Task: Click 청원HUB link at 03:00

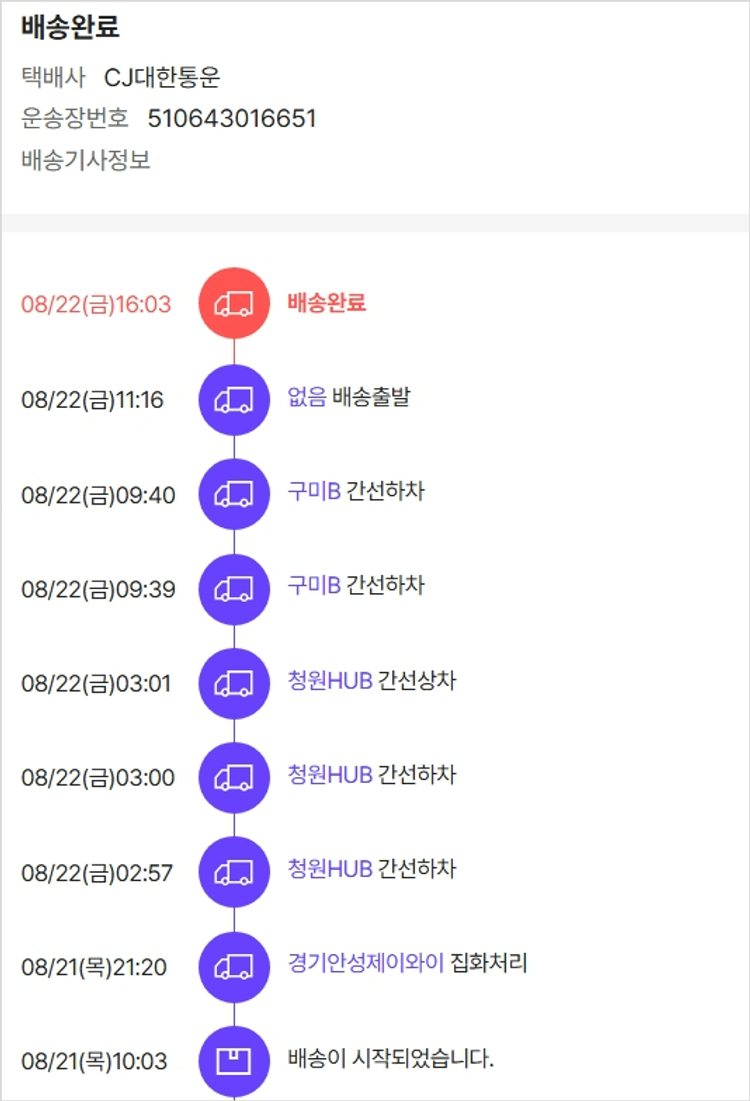Action: tap(330, 775)
